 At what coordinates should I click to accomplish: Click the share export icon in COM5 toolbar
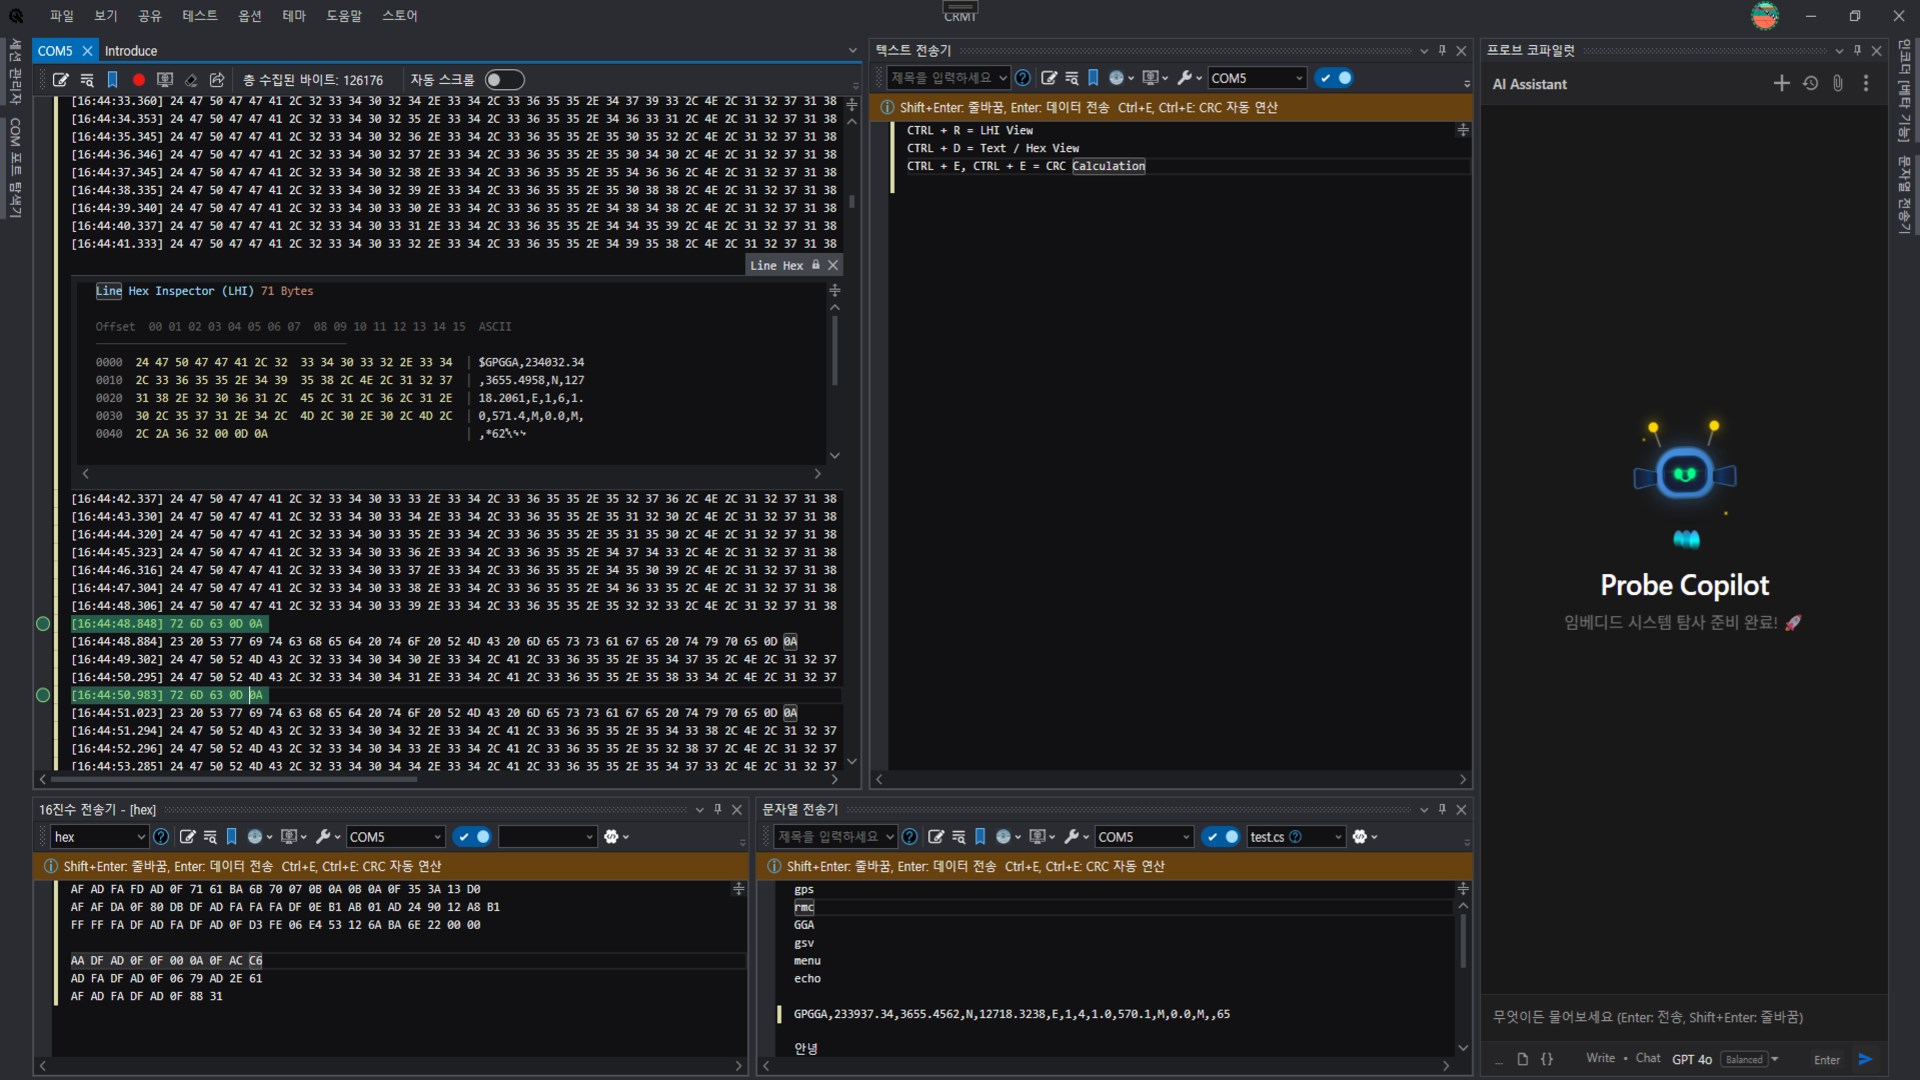tap(217, 80)
